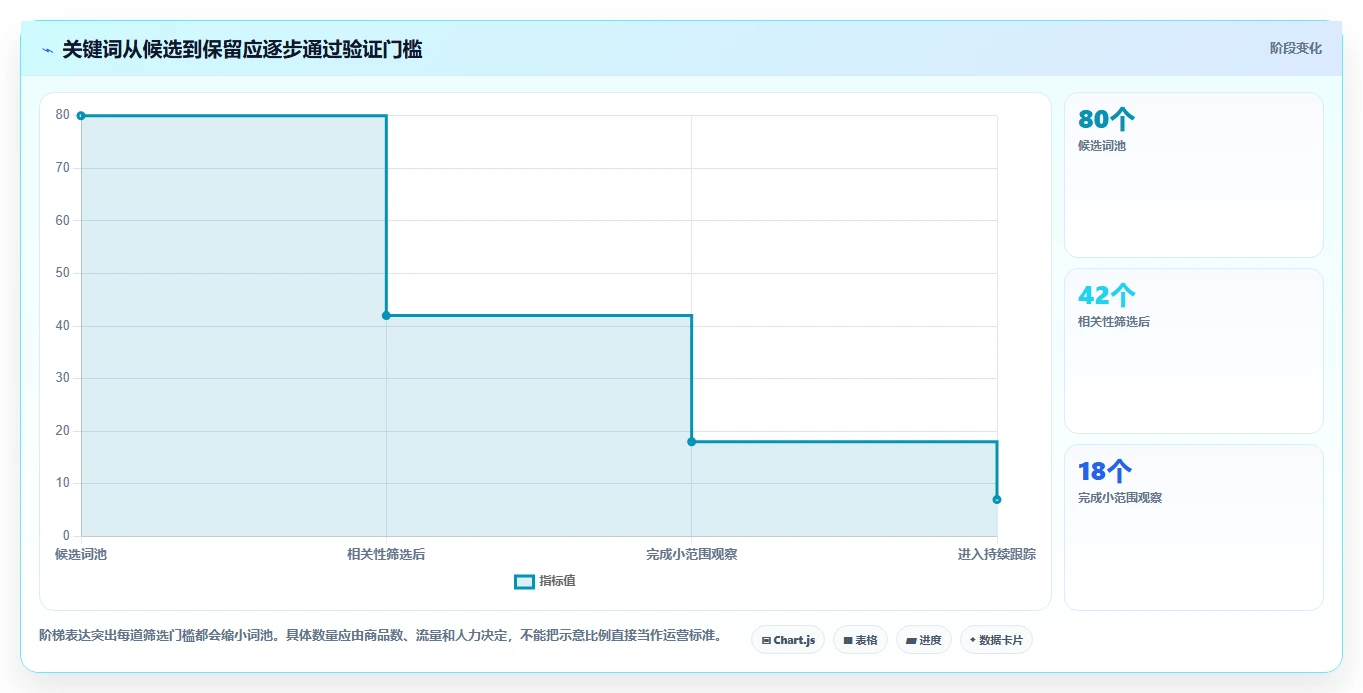
Task: Click the title 关键词从候选到保留应逐步通过验证门槛
Action: pyautogui.click(x=242, y=50)
